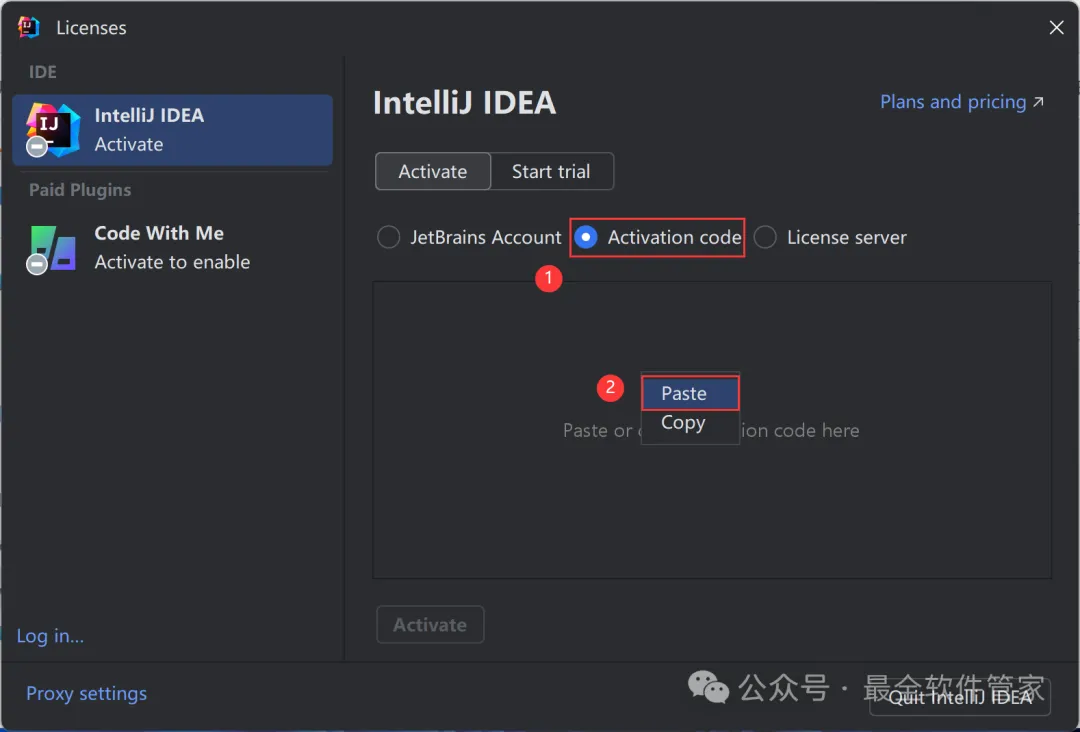This screenshot has width=1080, height=732.
Task: Select the JetBrains Account radio option
Action: pos(388,238)
